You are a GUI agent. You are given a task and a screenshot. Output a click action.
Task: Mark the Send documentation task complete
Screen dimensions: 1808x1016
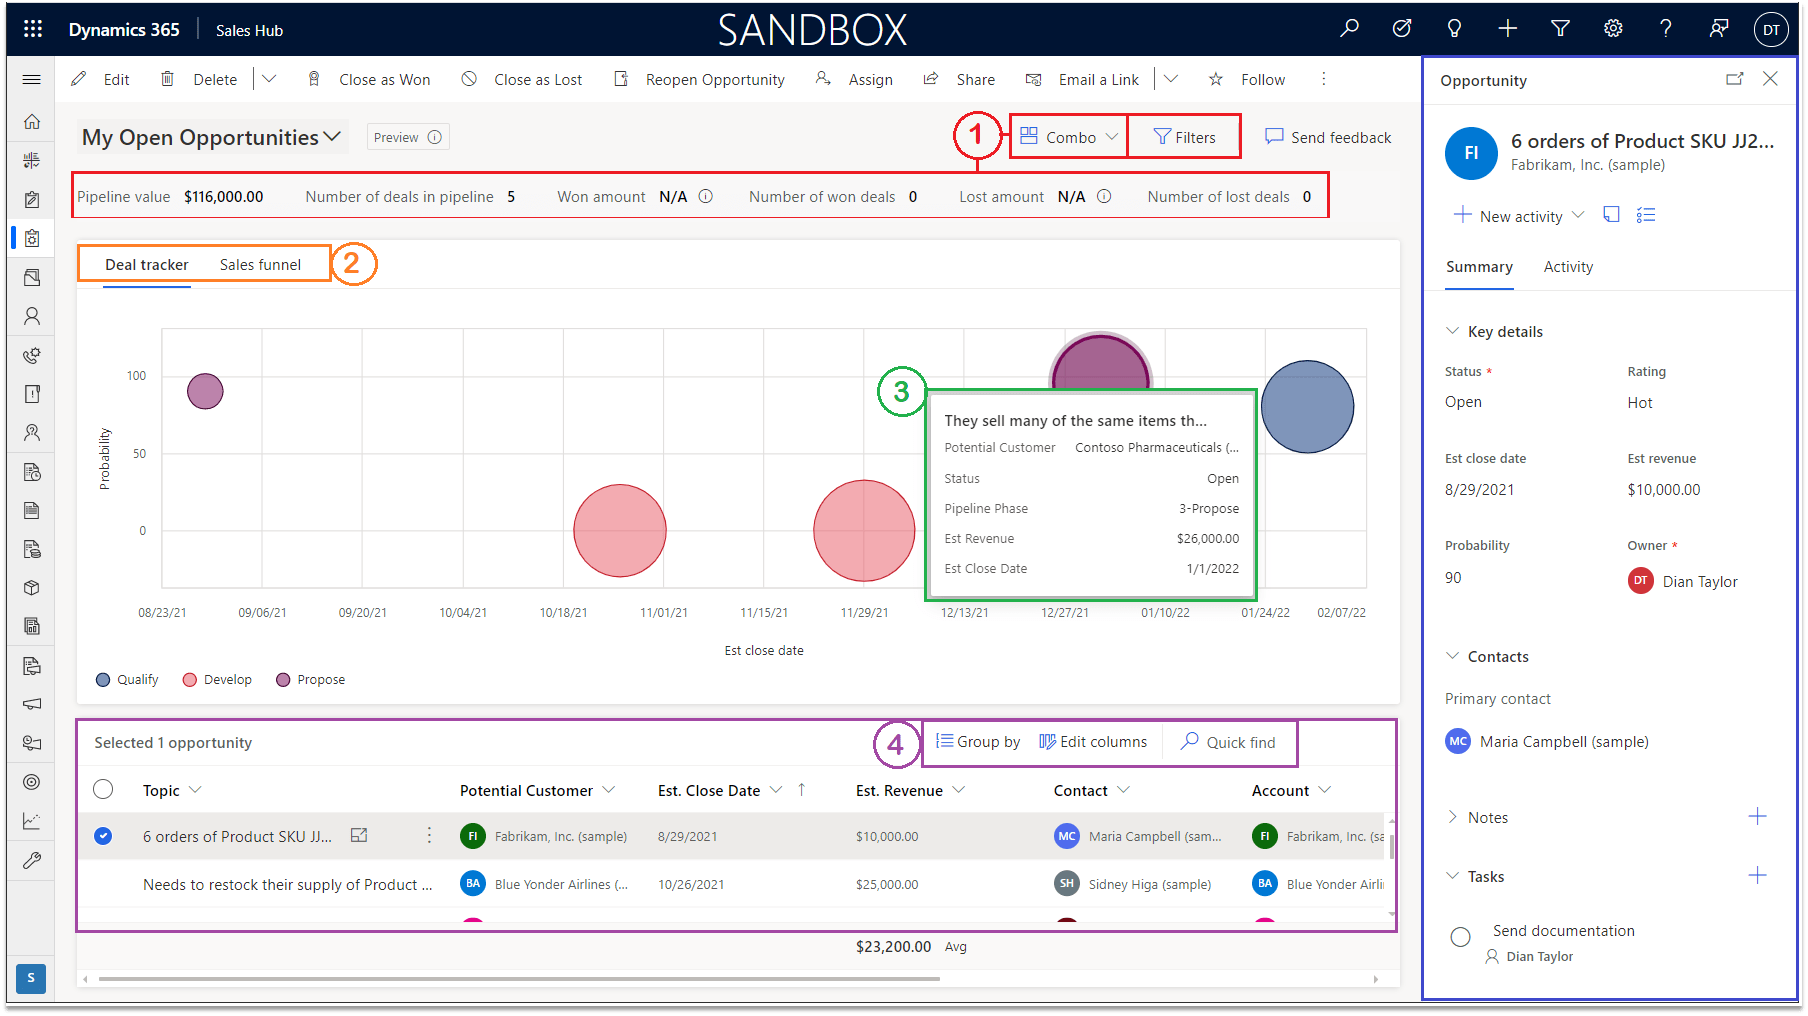tap(1460, 937)
